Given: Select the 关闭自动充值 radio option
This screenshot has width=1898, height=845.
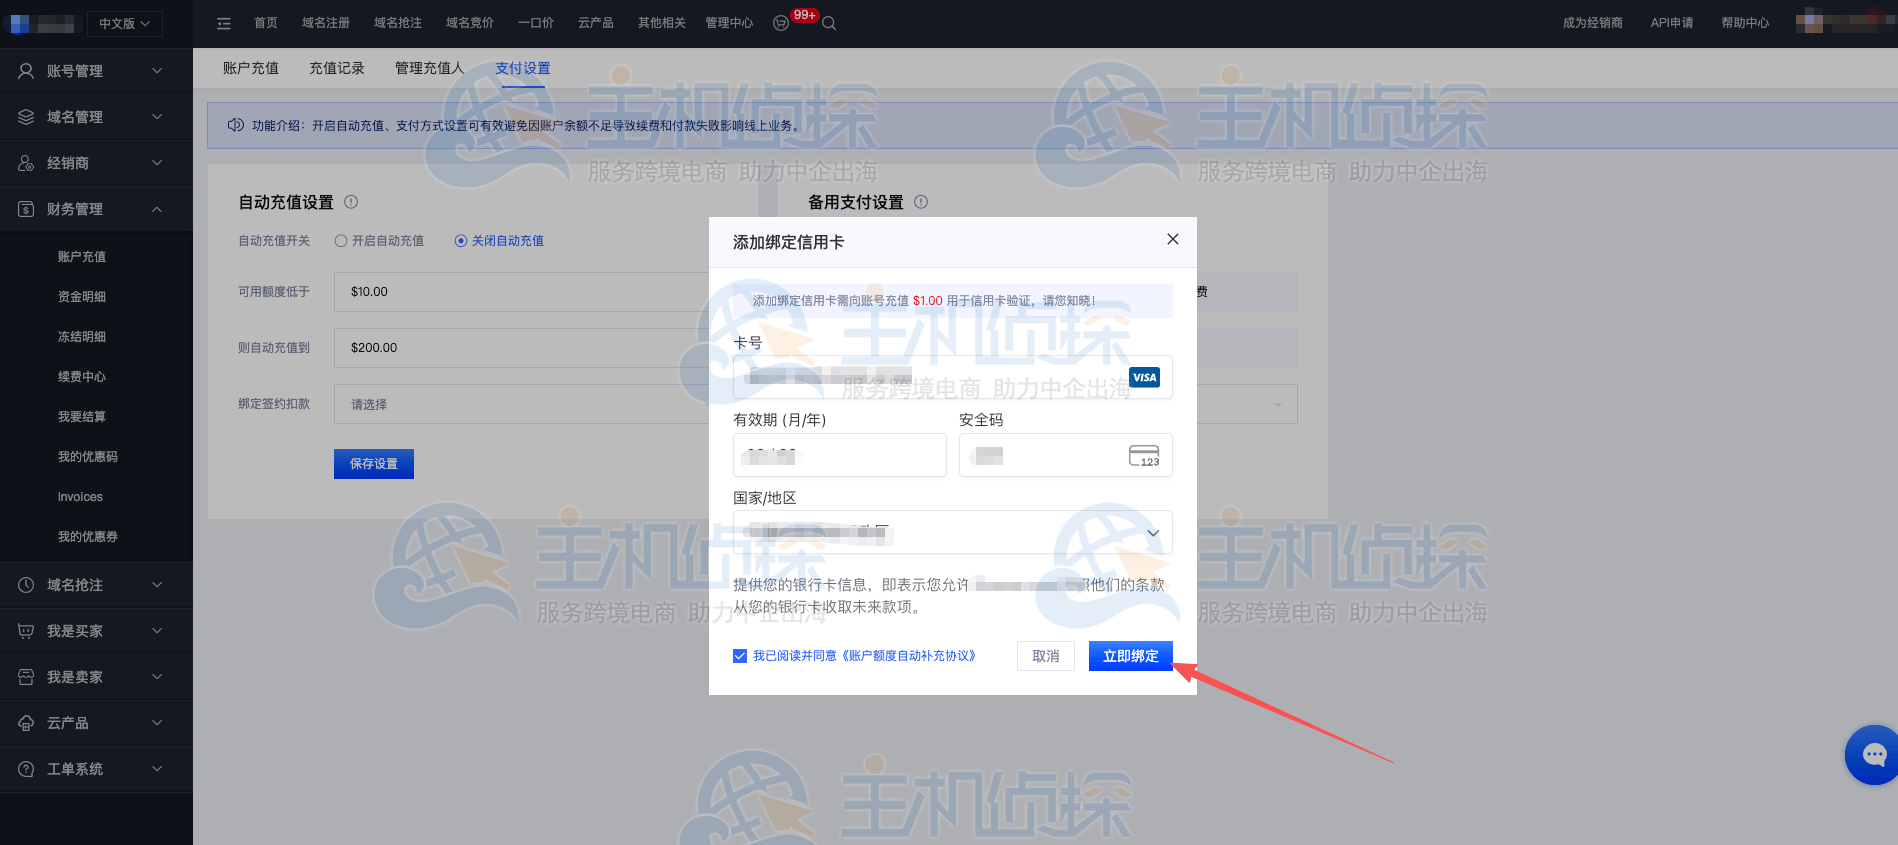Looking at the screenshot, I should [461, 241].
